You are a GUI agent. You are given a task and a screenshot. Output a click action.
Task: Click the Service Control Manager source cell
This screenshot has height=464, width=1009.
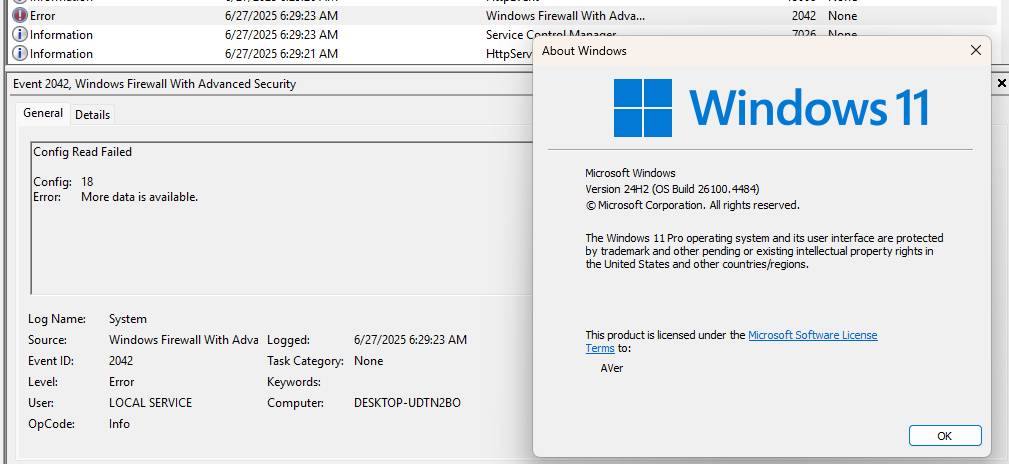(x=551, y=35)
